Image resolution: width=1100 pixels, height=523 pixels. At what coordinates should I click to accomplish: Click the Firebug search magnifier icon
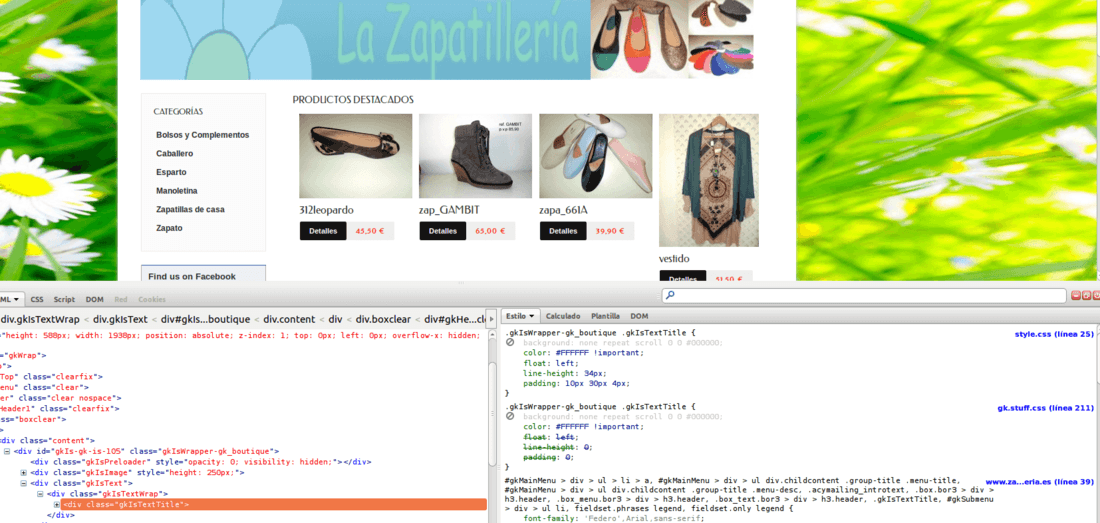click(x=670, y=296)
